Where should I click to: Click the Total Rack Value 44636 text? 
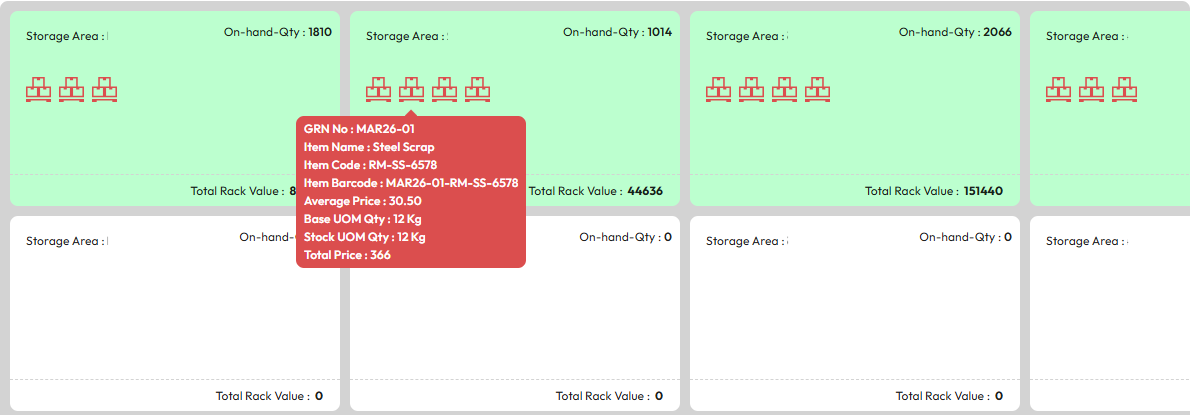pos(595,191)
